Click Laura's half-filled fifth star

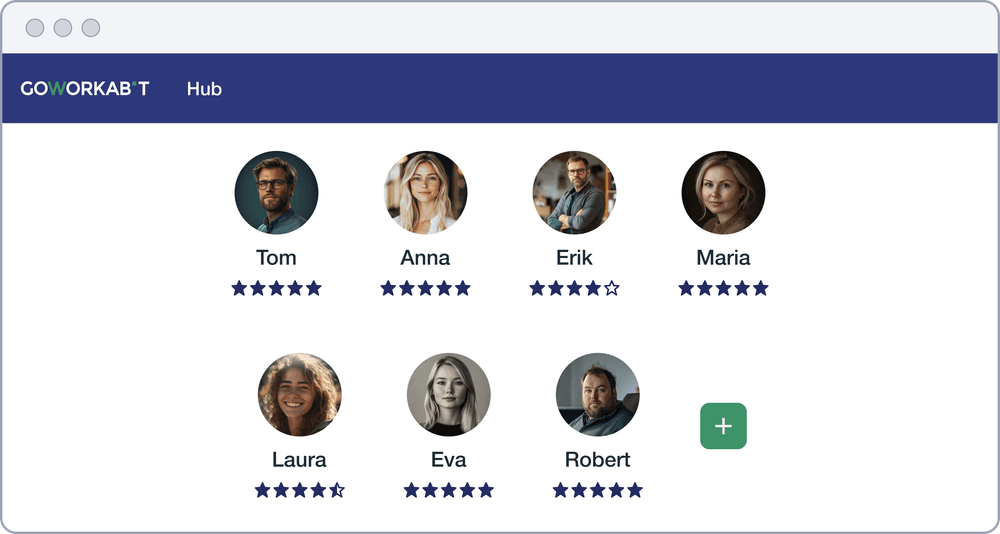point(337,490)
